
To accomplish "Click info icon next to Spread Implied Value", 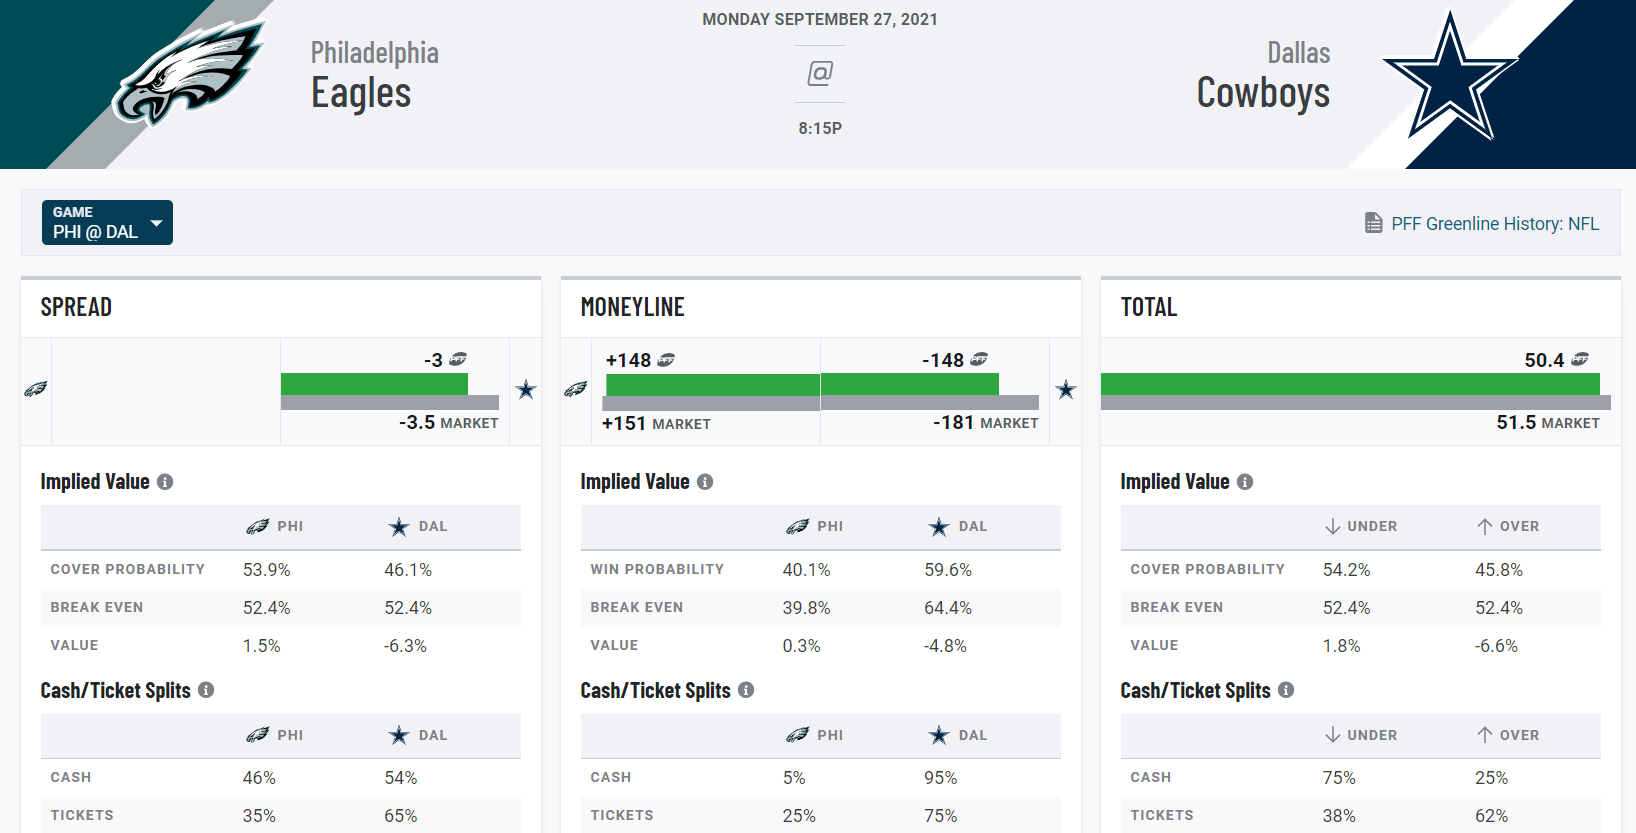I will coord(165,482).
